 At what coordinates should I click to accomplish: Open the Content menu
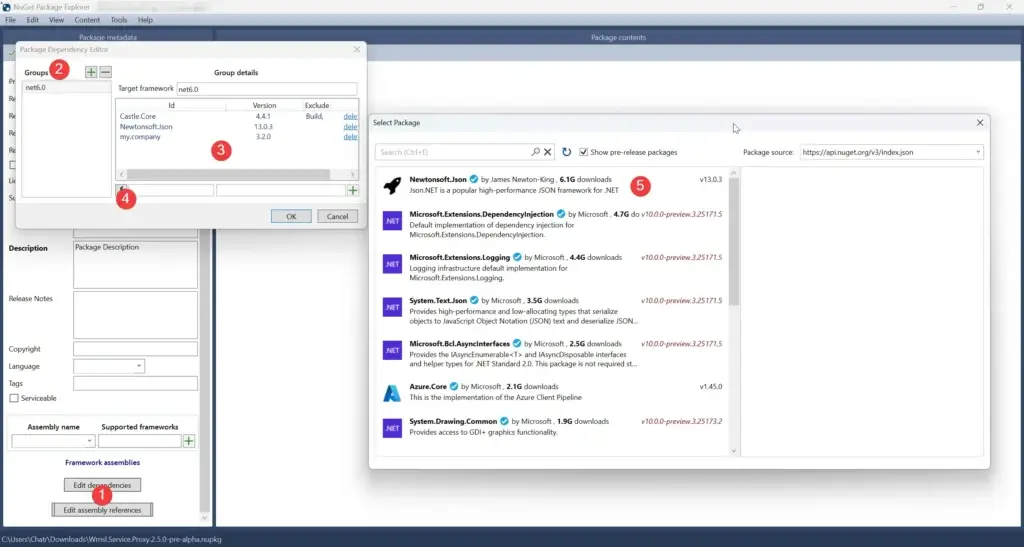(x=87, y=20)
